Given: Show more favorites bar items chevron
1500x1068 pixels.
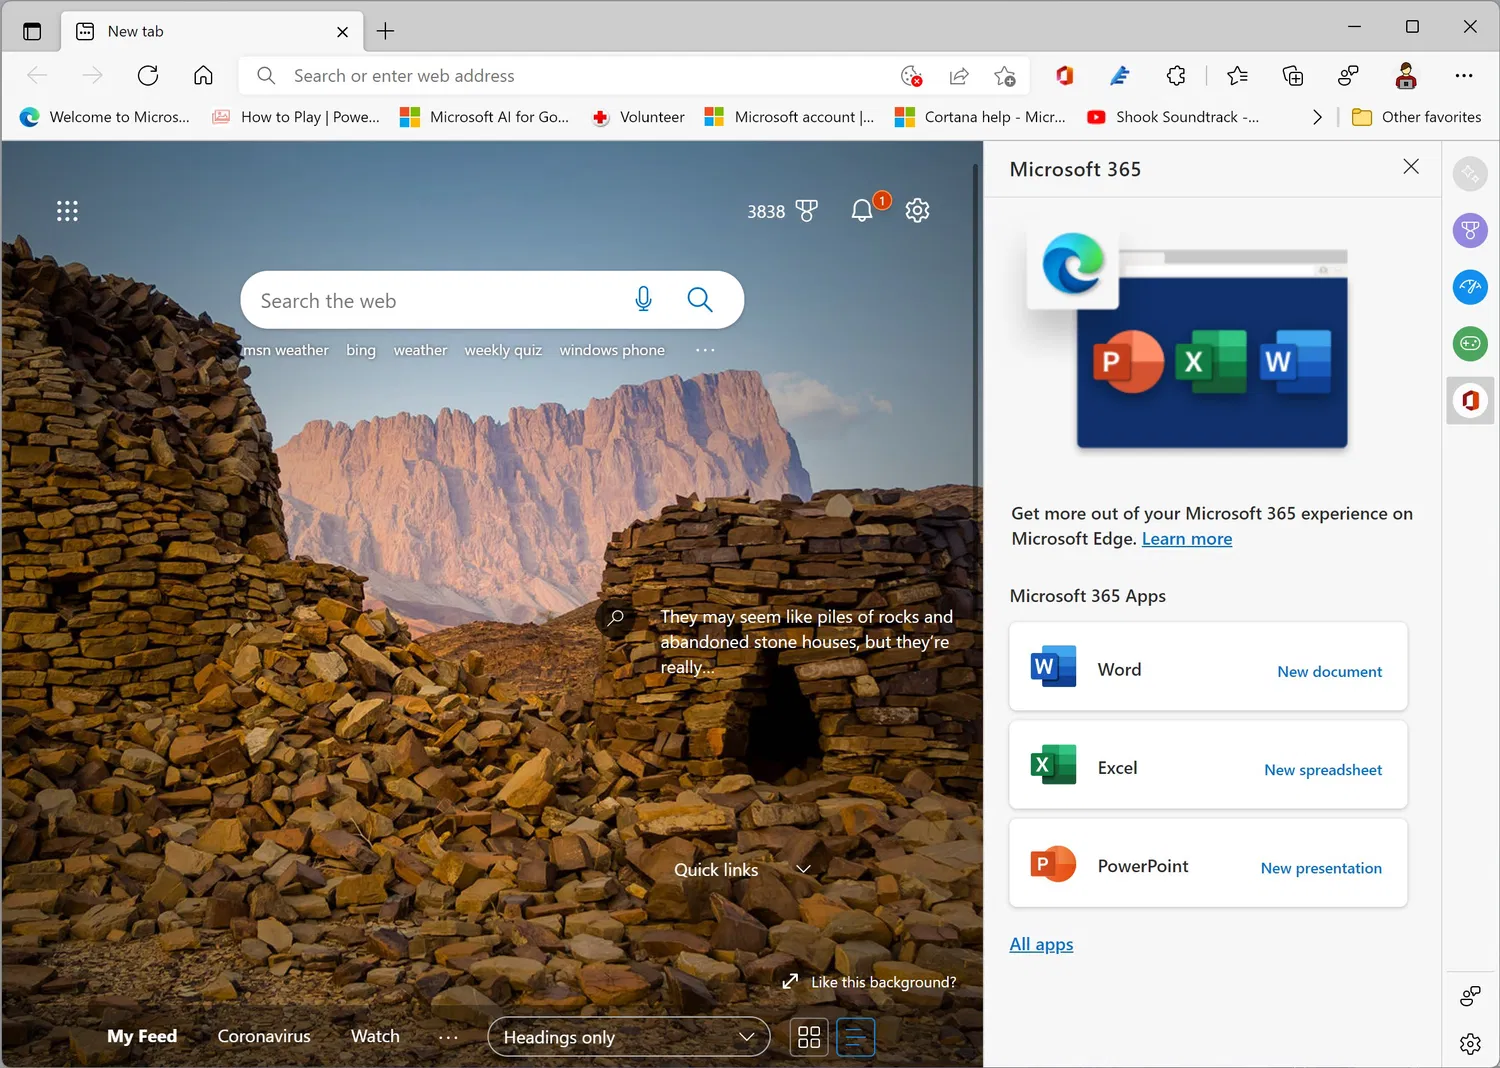Looking at the screenshot, I should (x=1317, y=117).
